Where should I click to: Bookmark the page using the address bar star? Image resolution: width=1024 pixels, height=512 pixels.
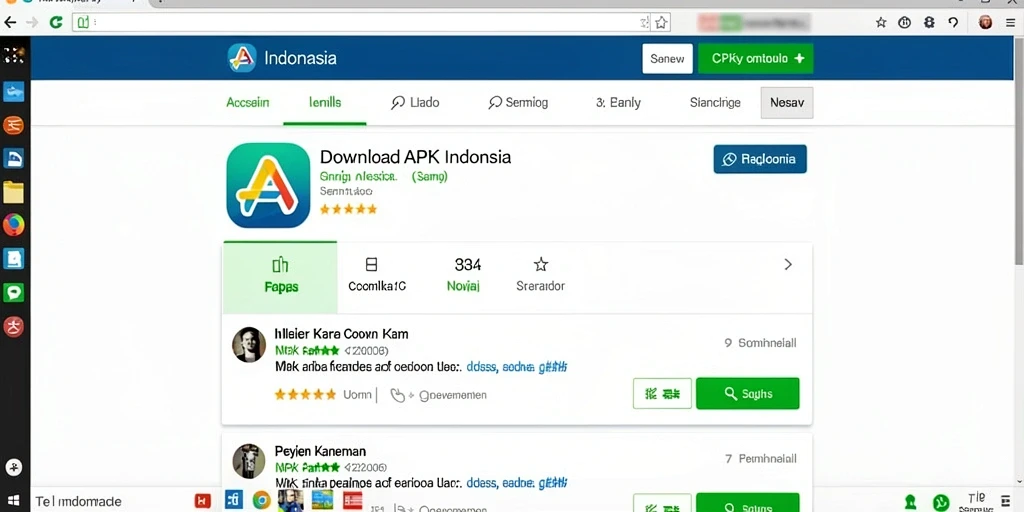click(662, 23)
